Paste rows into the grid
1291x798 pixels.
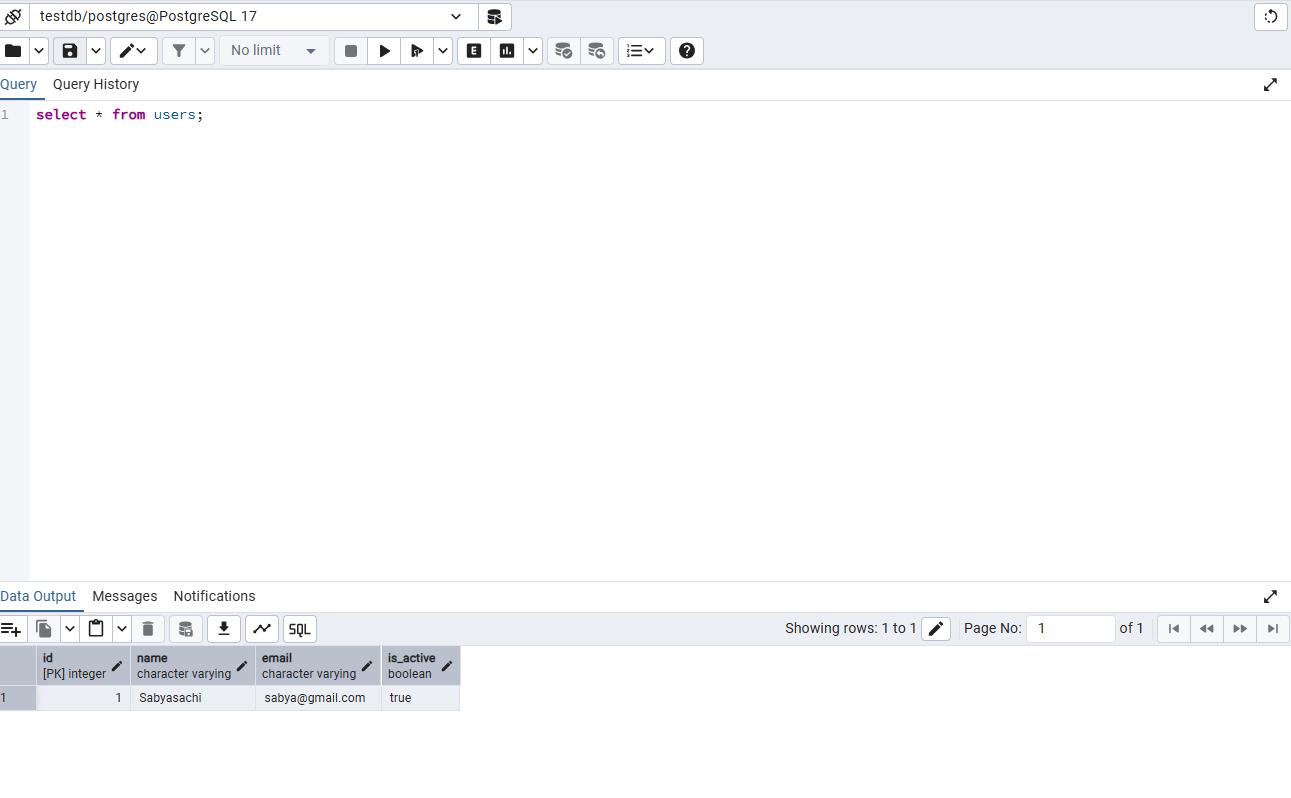point(96,629)
